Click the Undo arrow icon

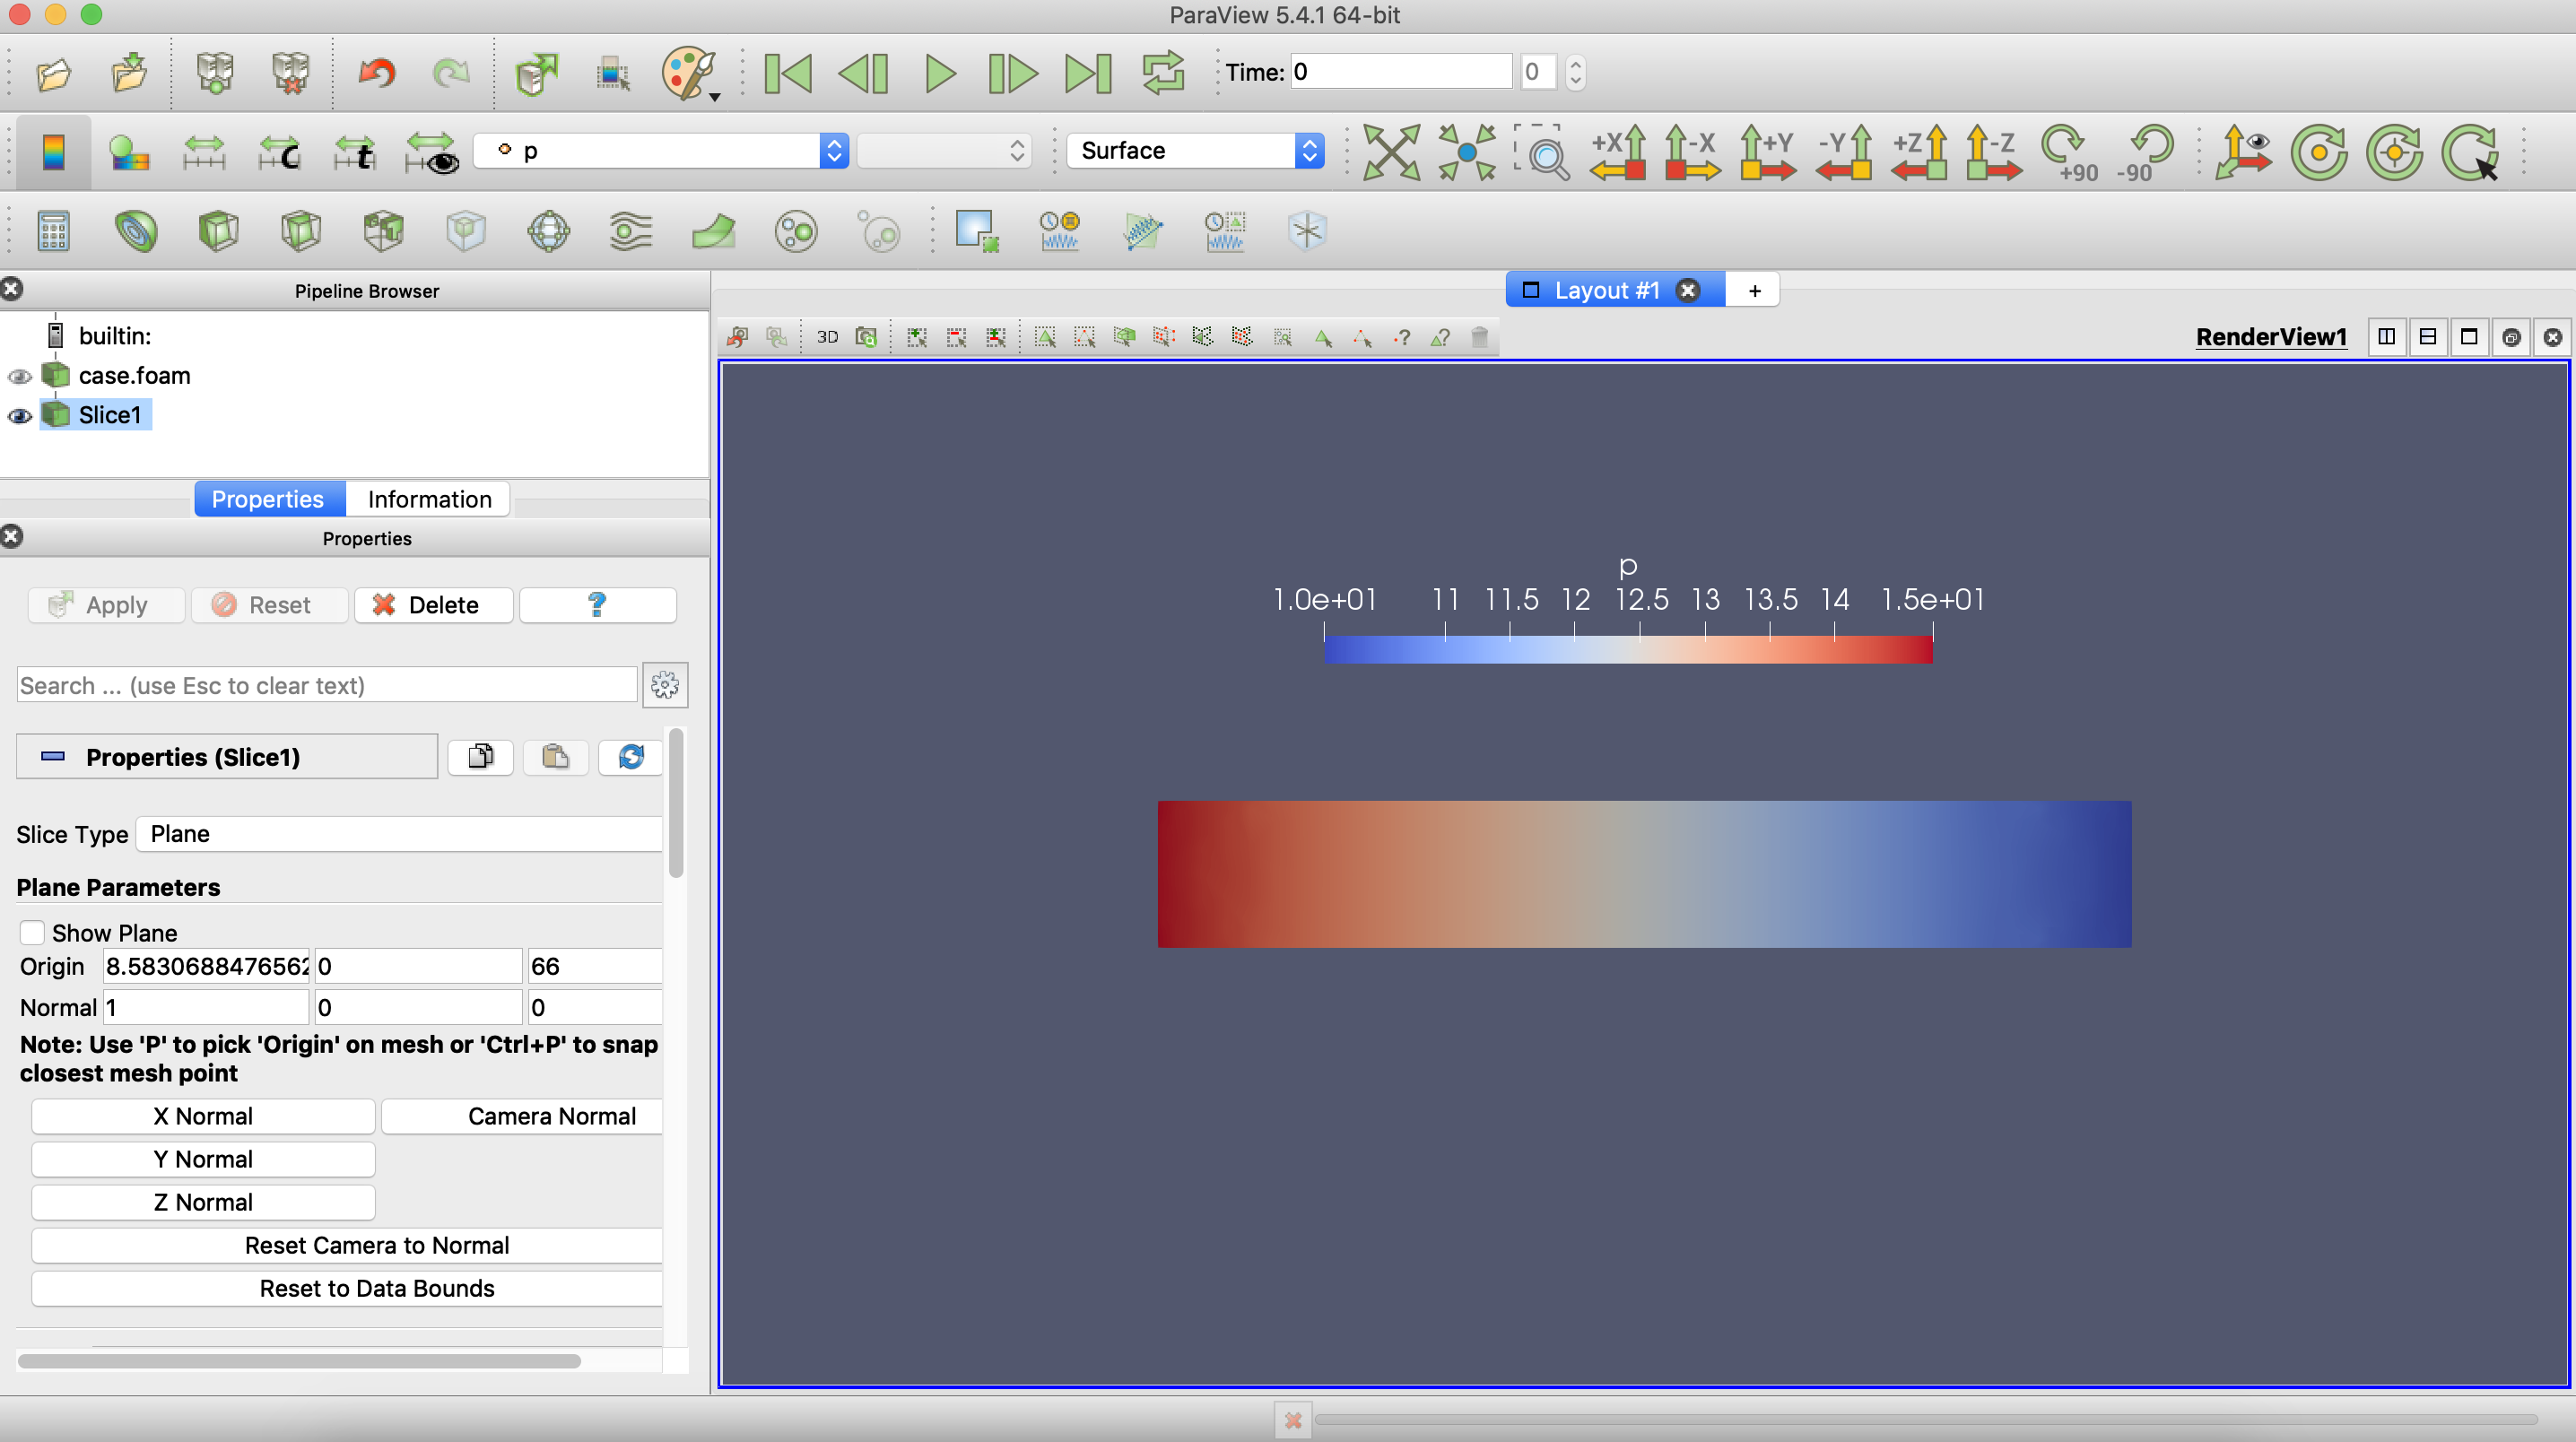click(377, 73)
